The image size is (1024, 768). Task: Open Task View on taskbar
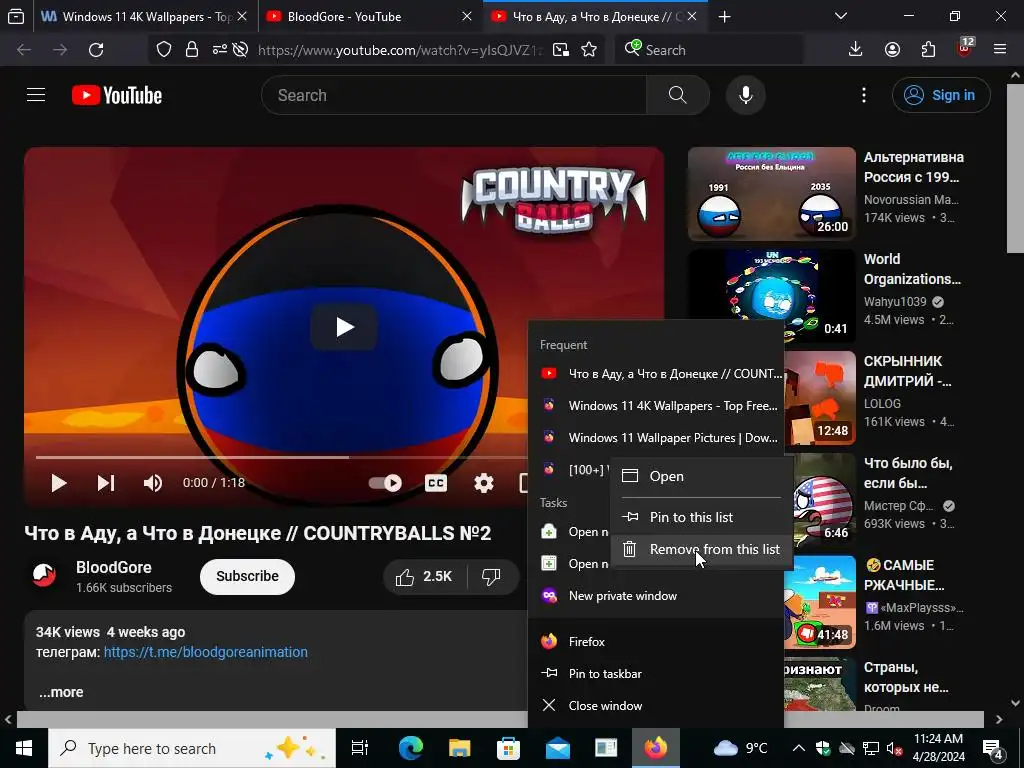coord(360,748)
